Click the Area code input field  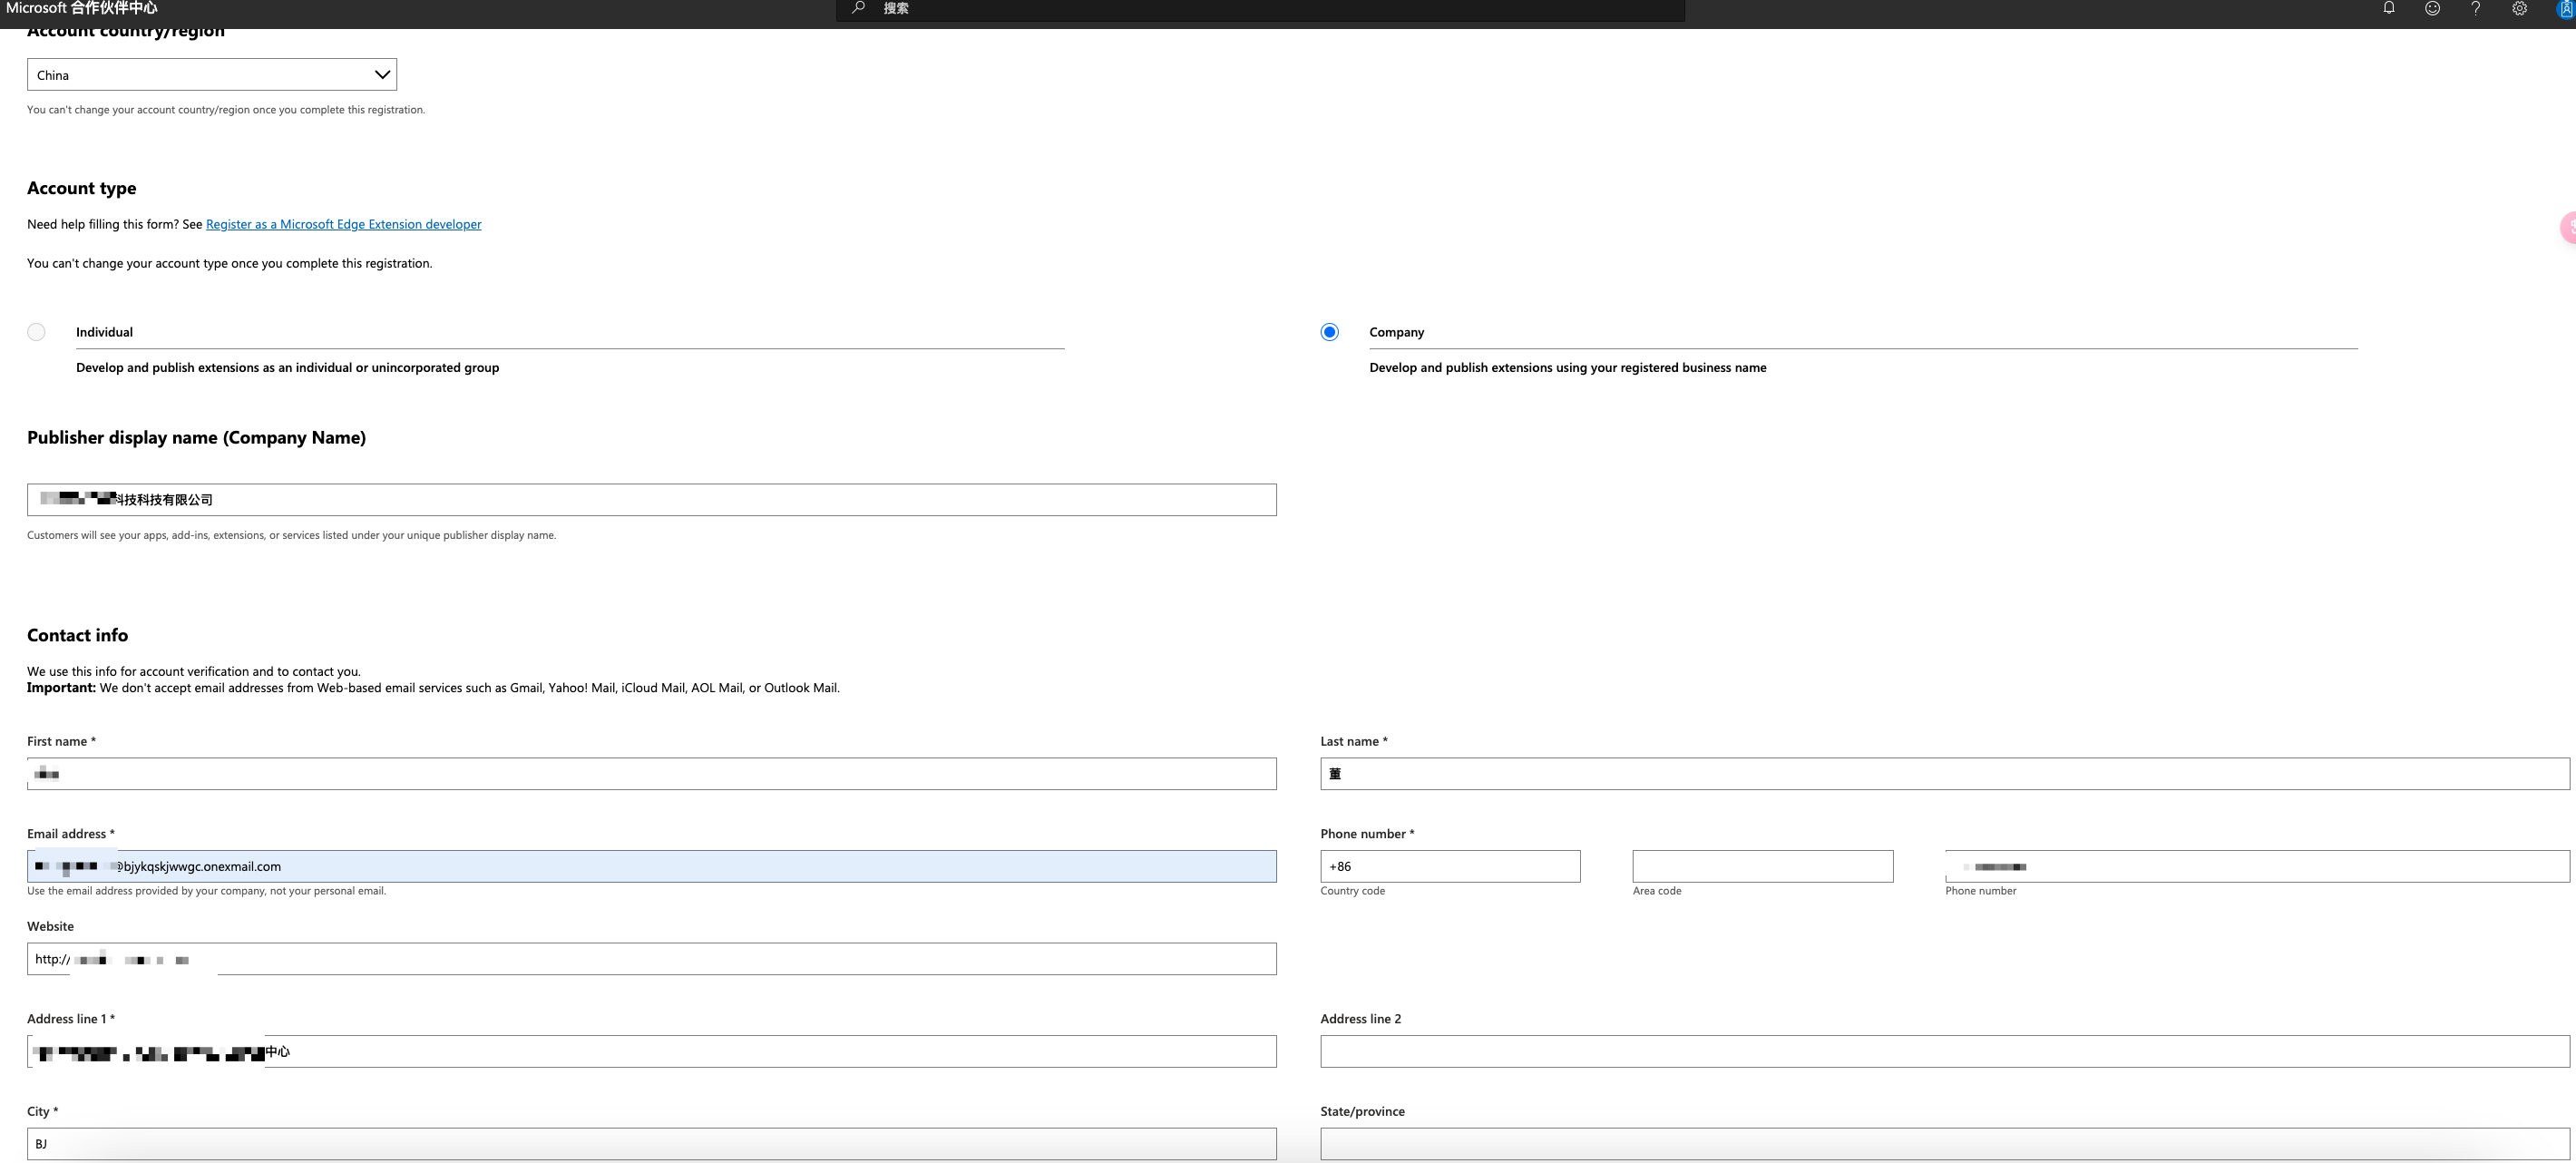[1762, 866]
